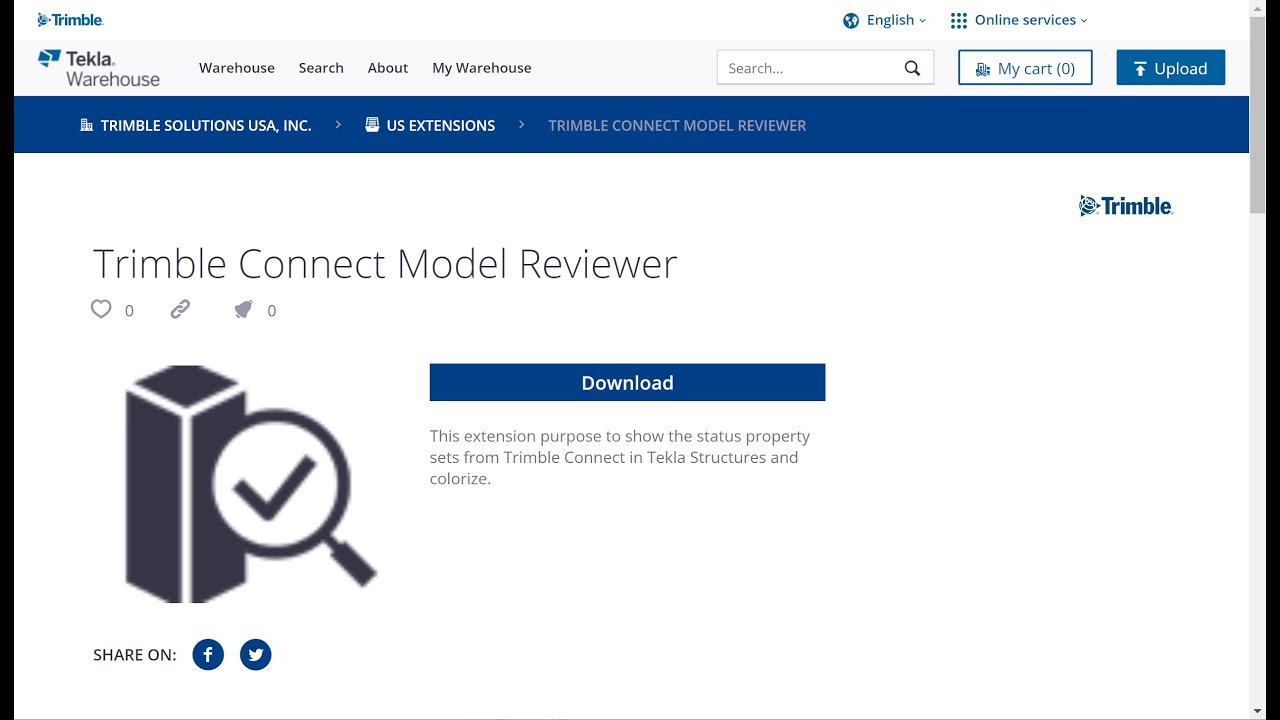Viewport: 1280px width, 720px height.
Task: Share on Facebook
Action: [208, 655]
